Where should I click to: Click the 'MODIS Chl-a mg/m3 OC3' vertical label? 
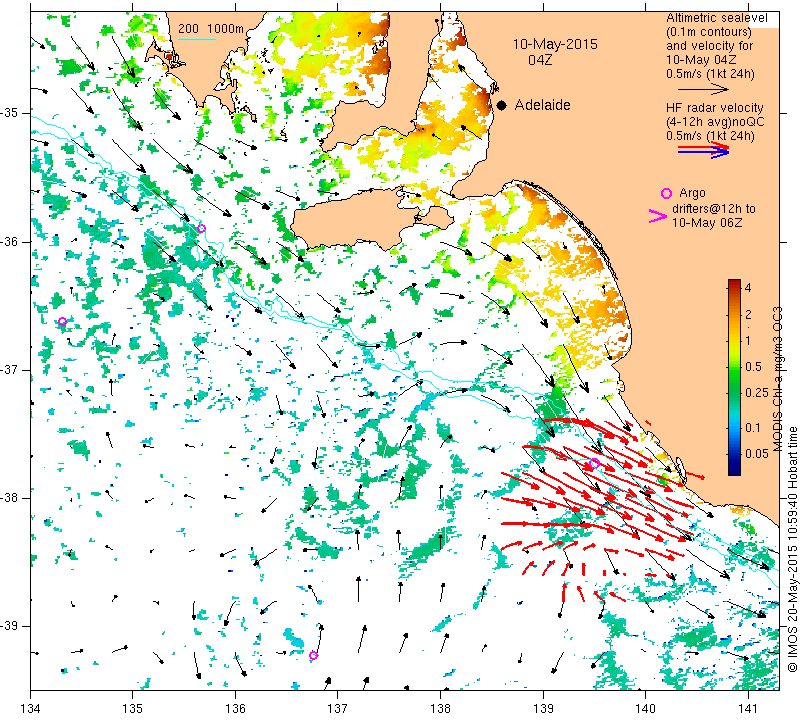pos(777,380)
